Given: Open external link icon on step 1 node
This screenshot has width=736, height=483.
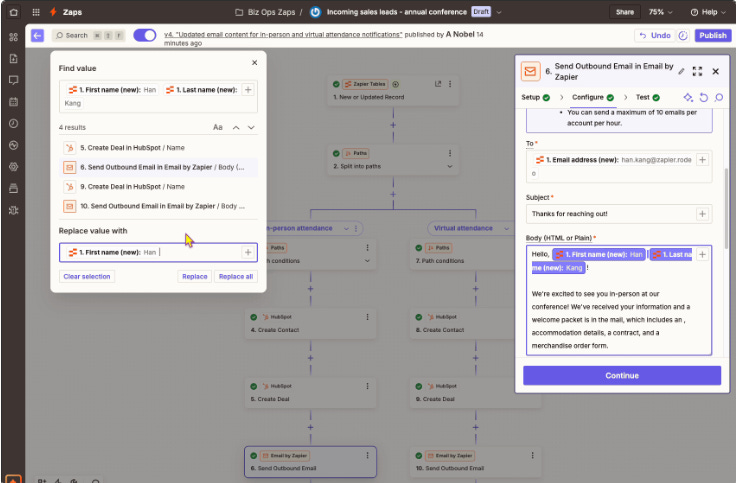Looking at the screenshot, I should click(x=438, y=84).
